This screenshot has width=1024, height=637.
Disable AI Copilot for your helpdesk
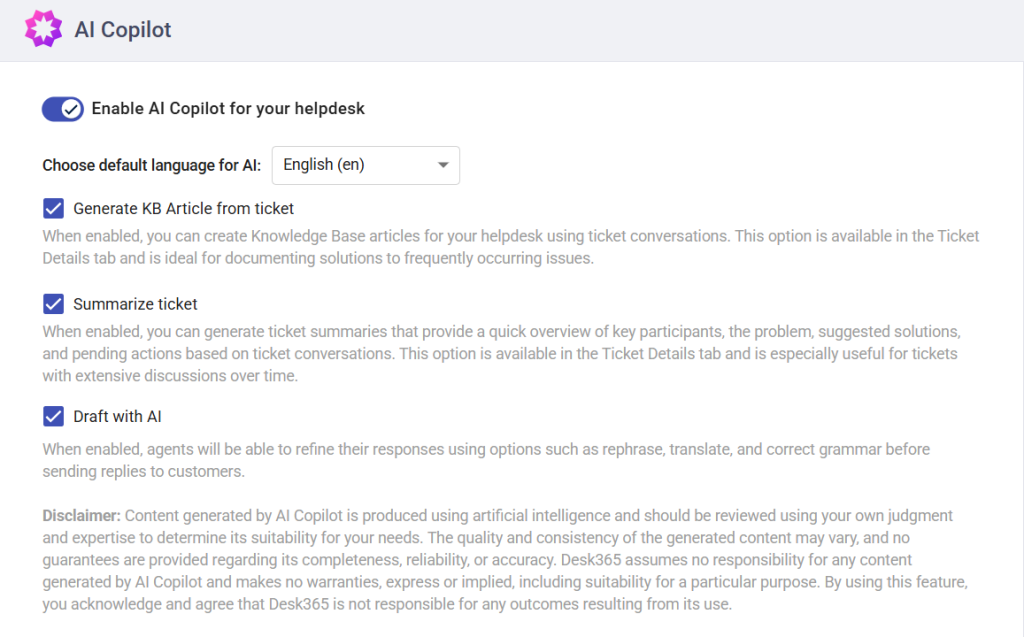(62, 109)
